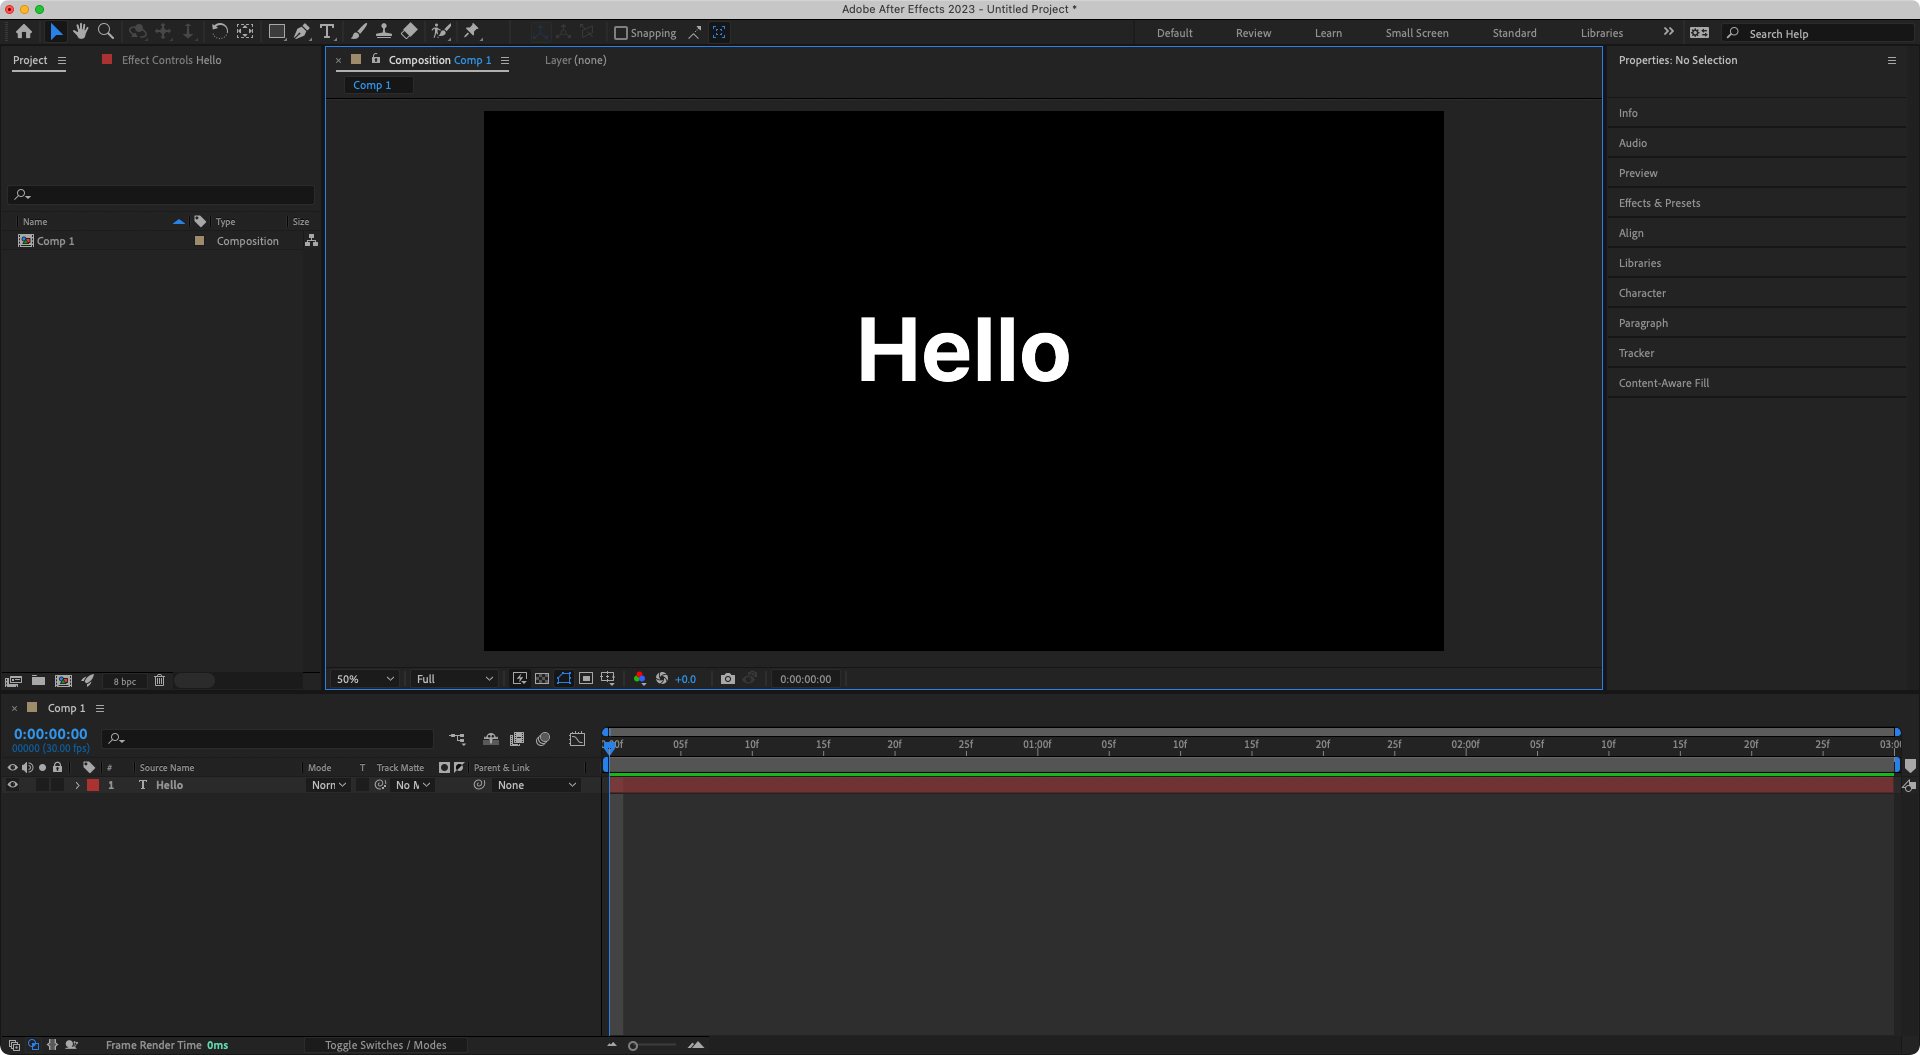The height and width of the screenshot is (1055, 1920).
Task: Switch to Effect Controls Hello tab
Action: coord(171,60)
